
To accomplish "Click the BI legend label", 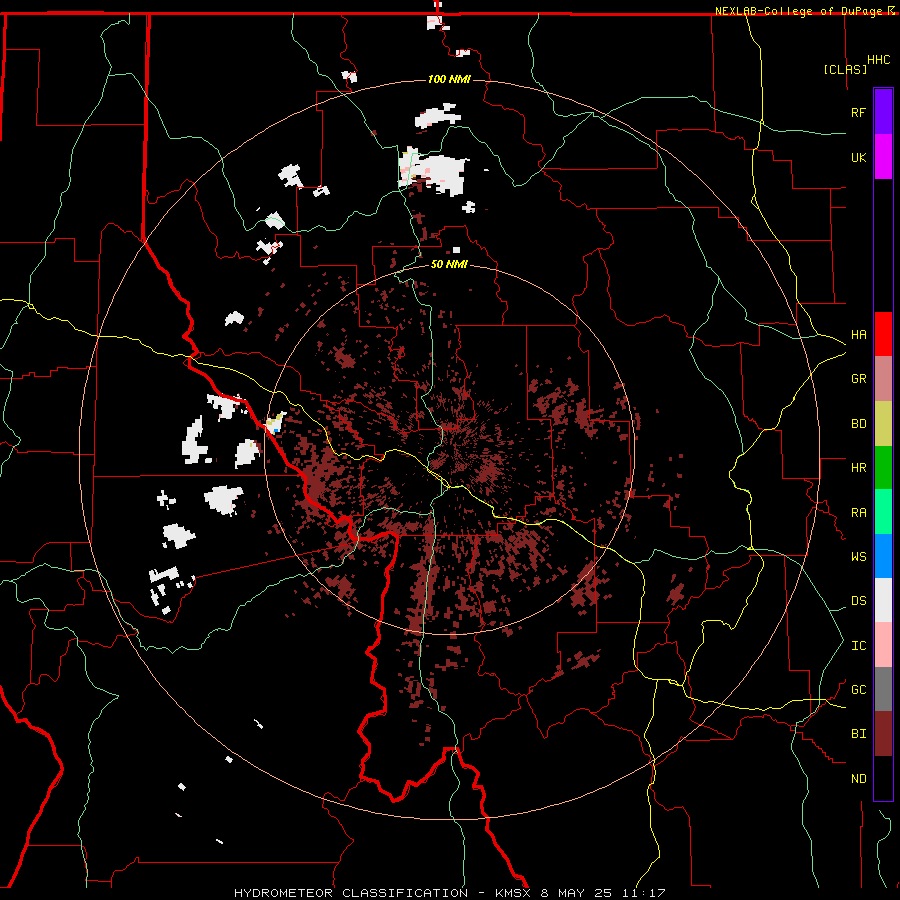I will pos(858,734).
